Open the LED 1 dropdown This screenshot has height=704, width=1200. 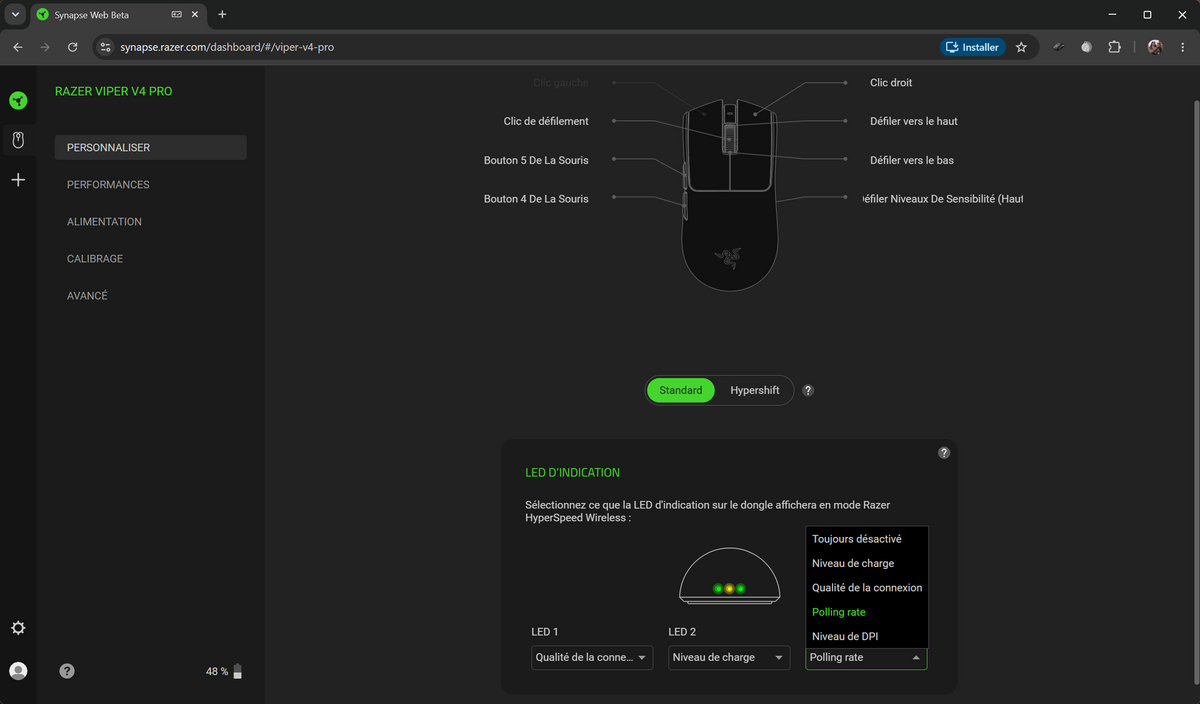tap(592, 658)
